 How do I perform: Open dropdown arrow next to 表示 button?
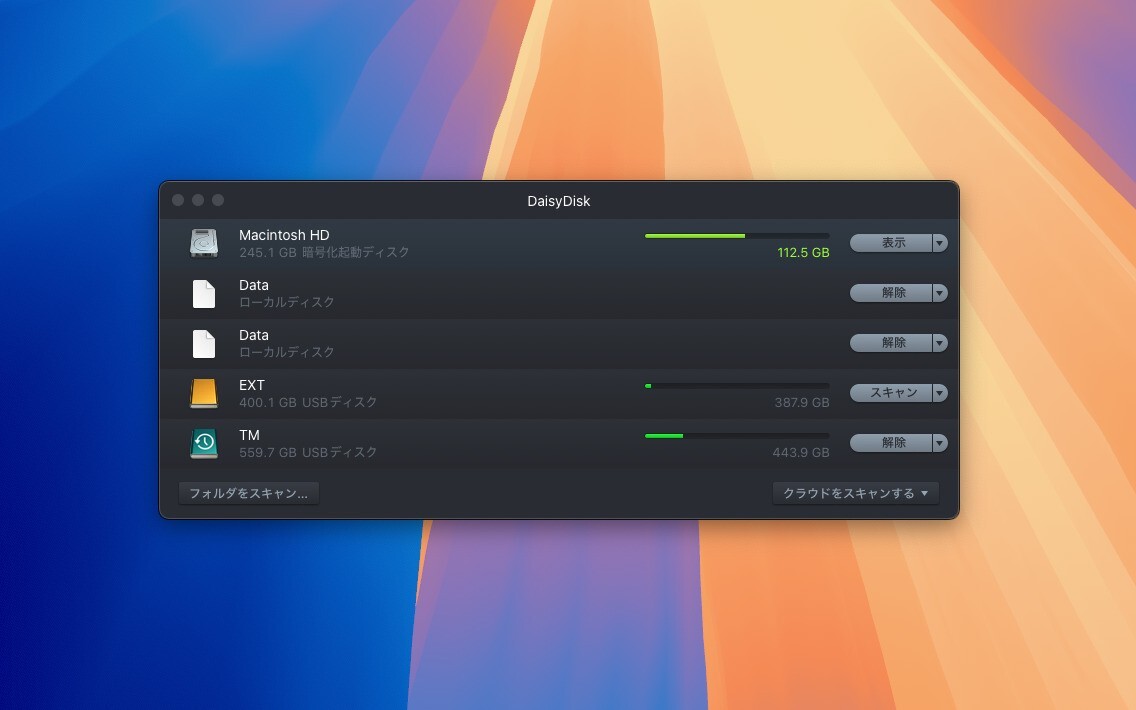click(x=940, y=243)
